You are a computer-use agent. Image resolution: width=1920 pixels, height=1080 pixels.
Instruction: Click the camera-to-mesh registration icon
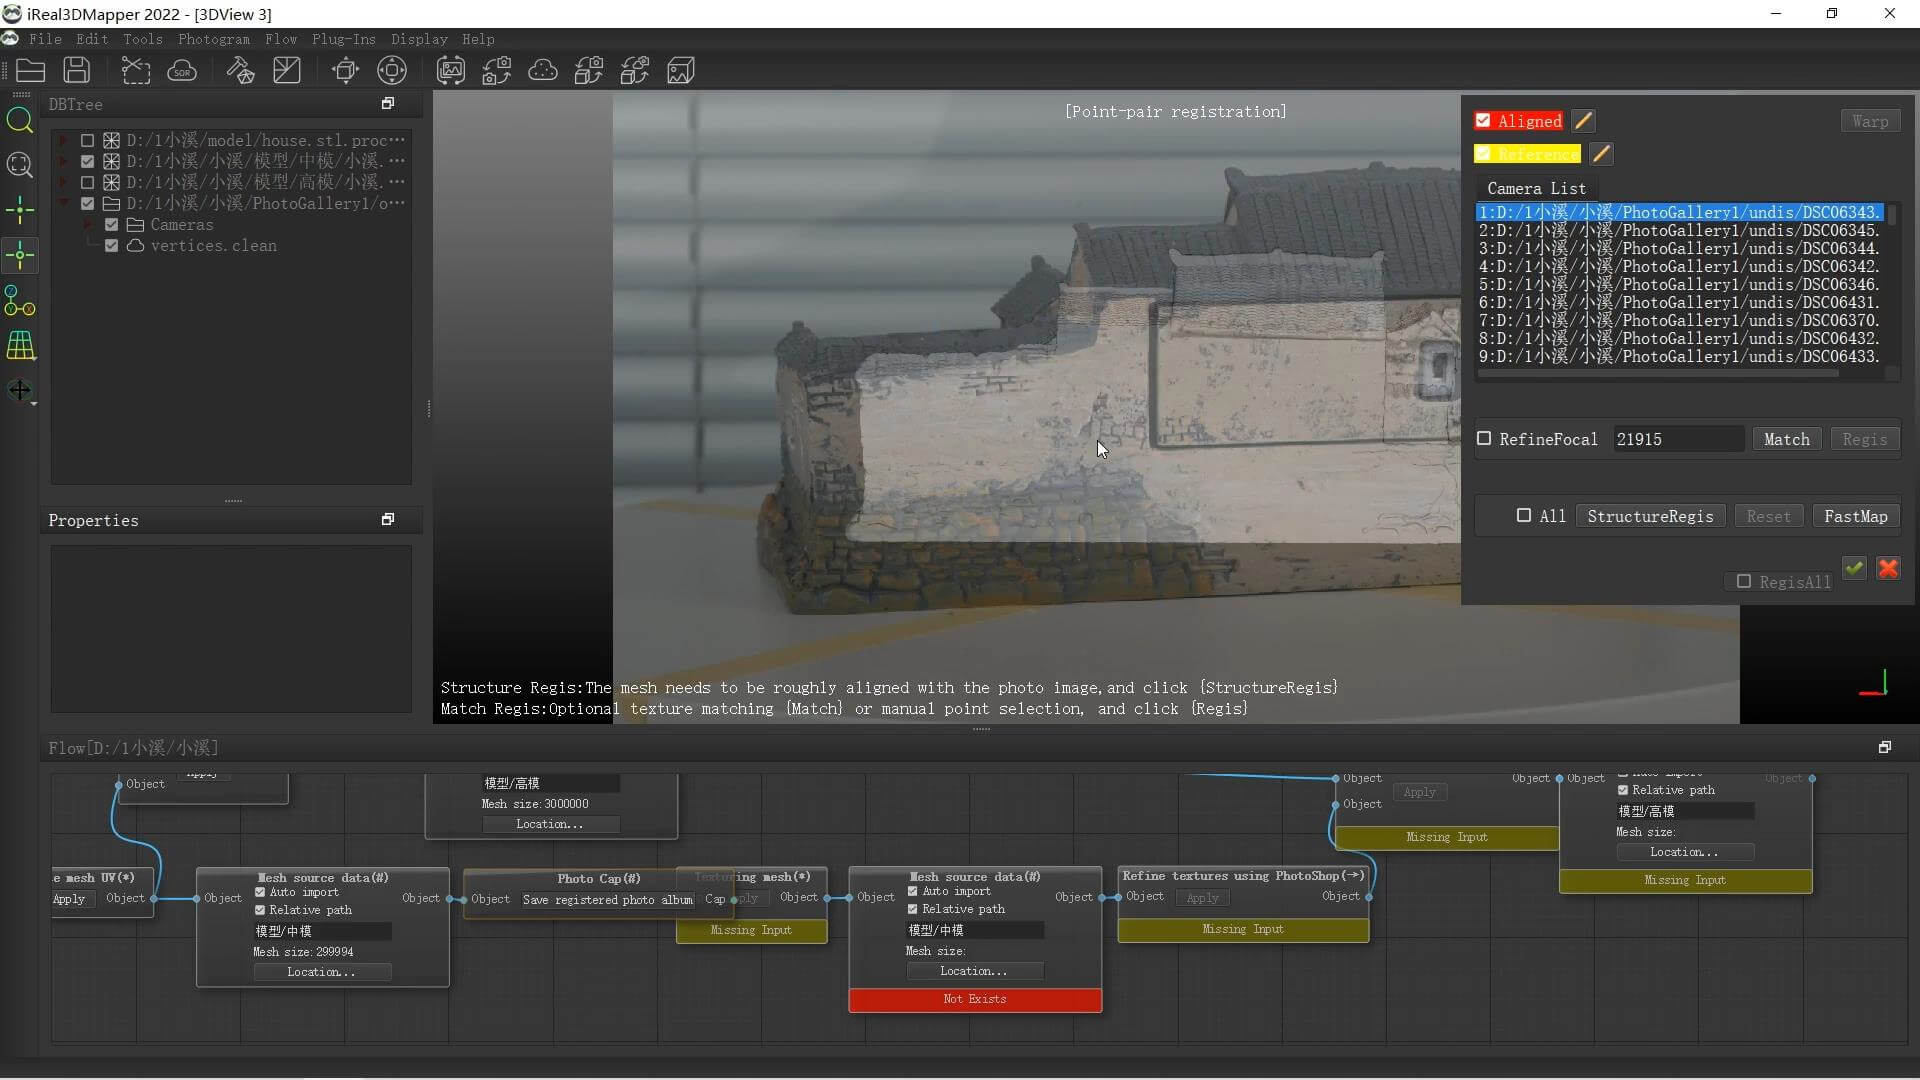click(x=589, y=70)
